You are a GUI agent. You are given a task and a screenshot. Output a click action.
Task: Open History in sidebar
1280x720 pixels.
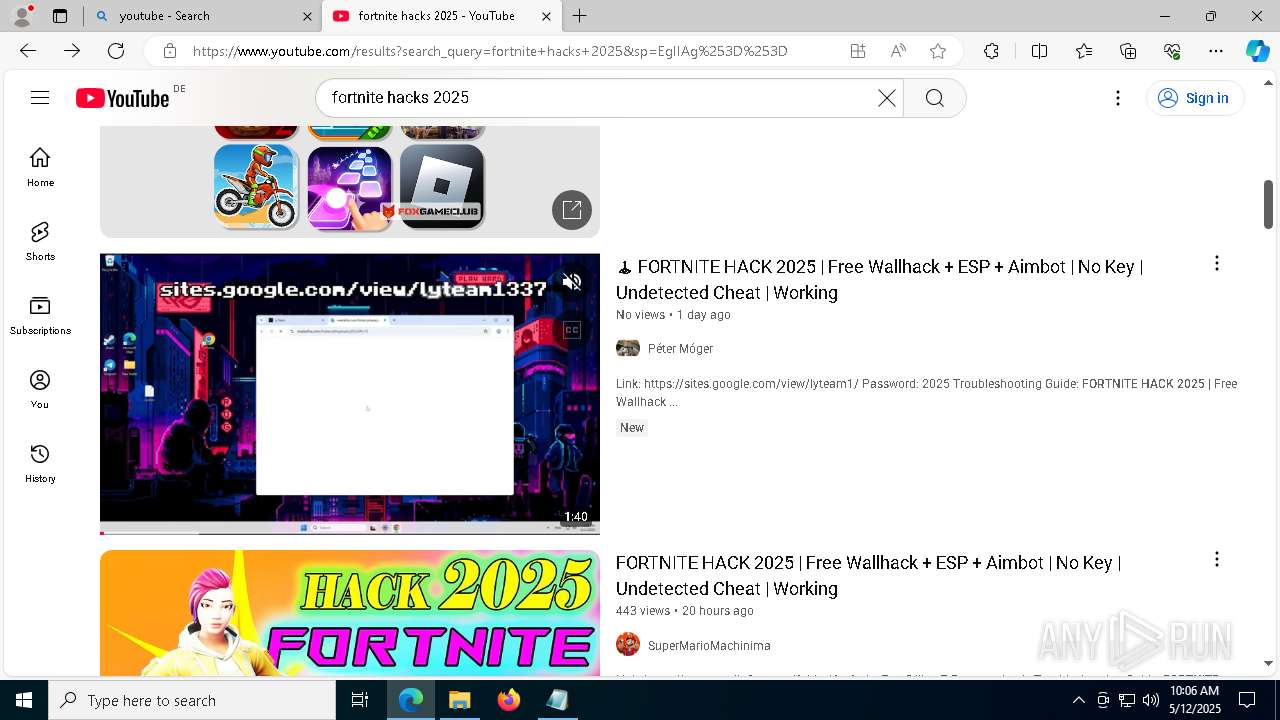40,463
